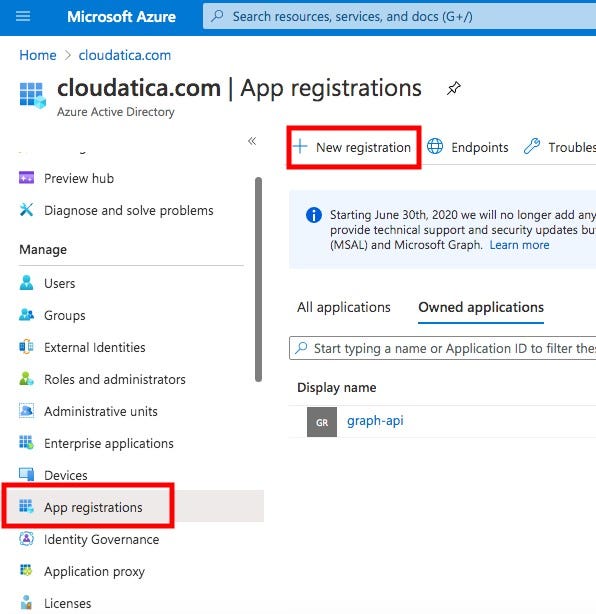Open Roles and administrators
The width and height of the screenshot is (596, 614).
(x=115, y=379)
